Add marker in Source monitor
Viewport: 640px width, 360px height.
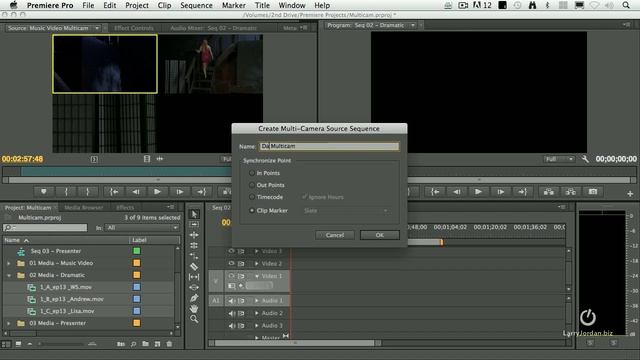(44, 191)
